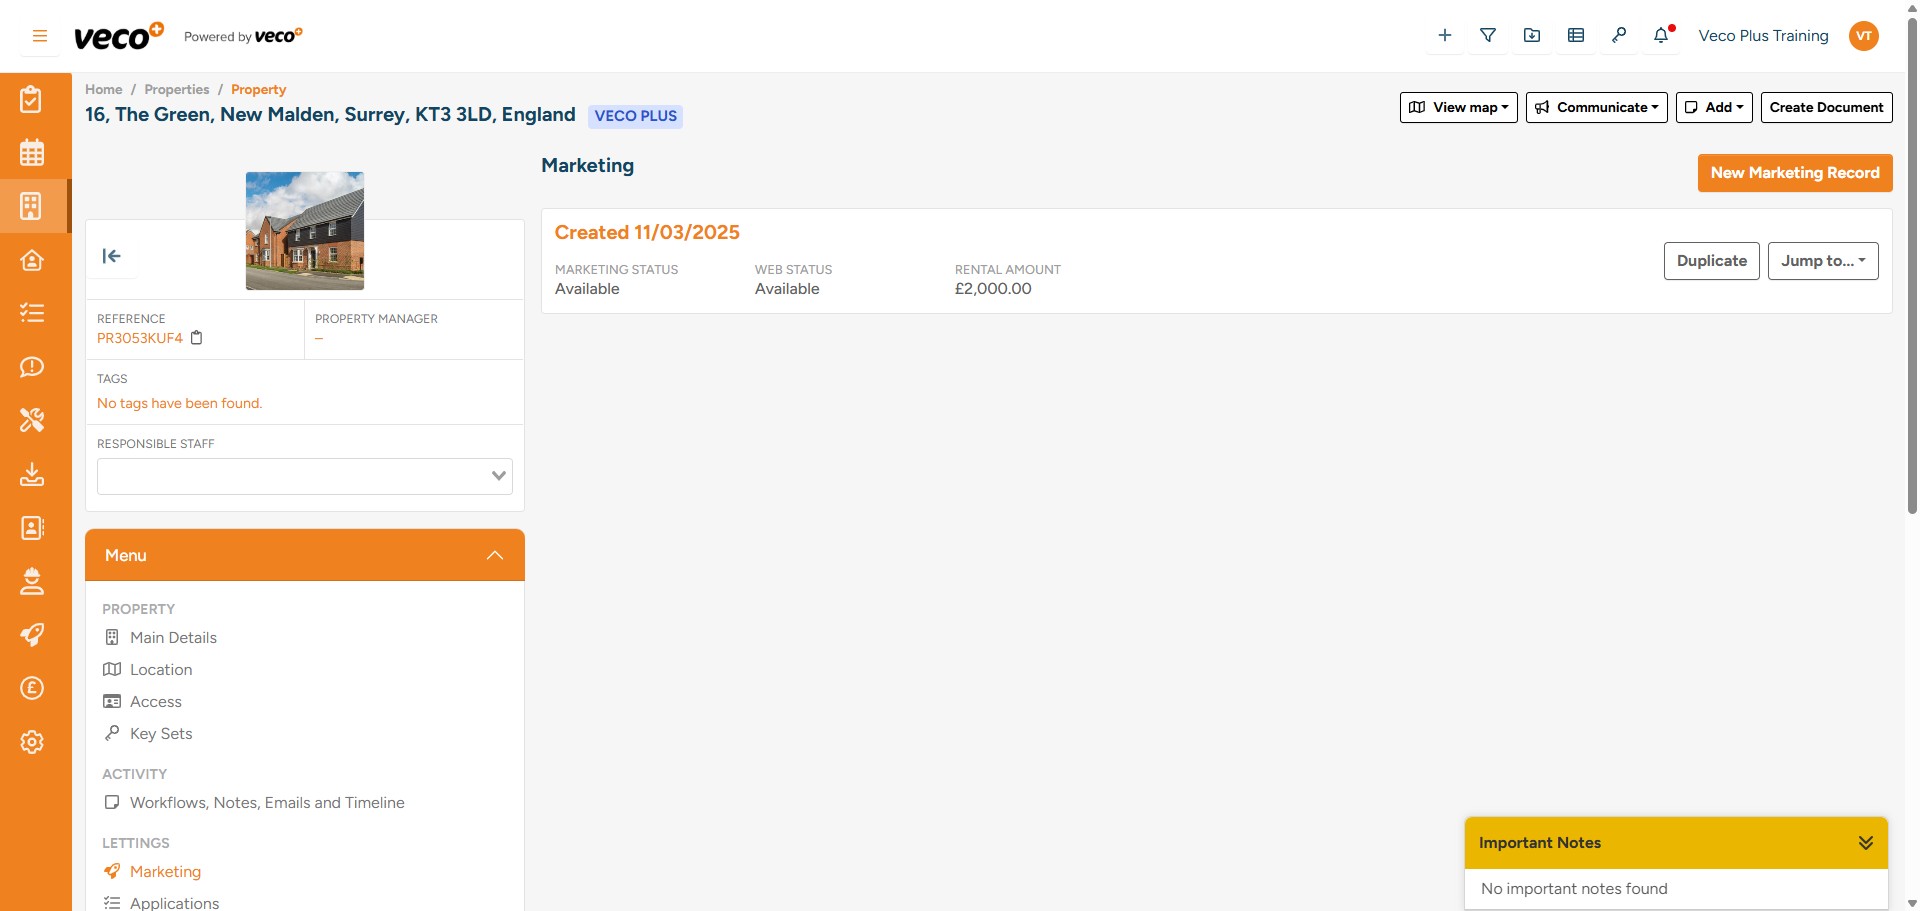Collapse the Important Notes panel

click(1865, 842)
